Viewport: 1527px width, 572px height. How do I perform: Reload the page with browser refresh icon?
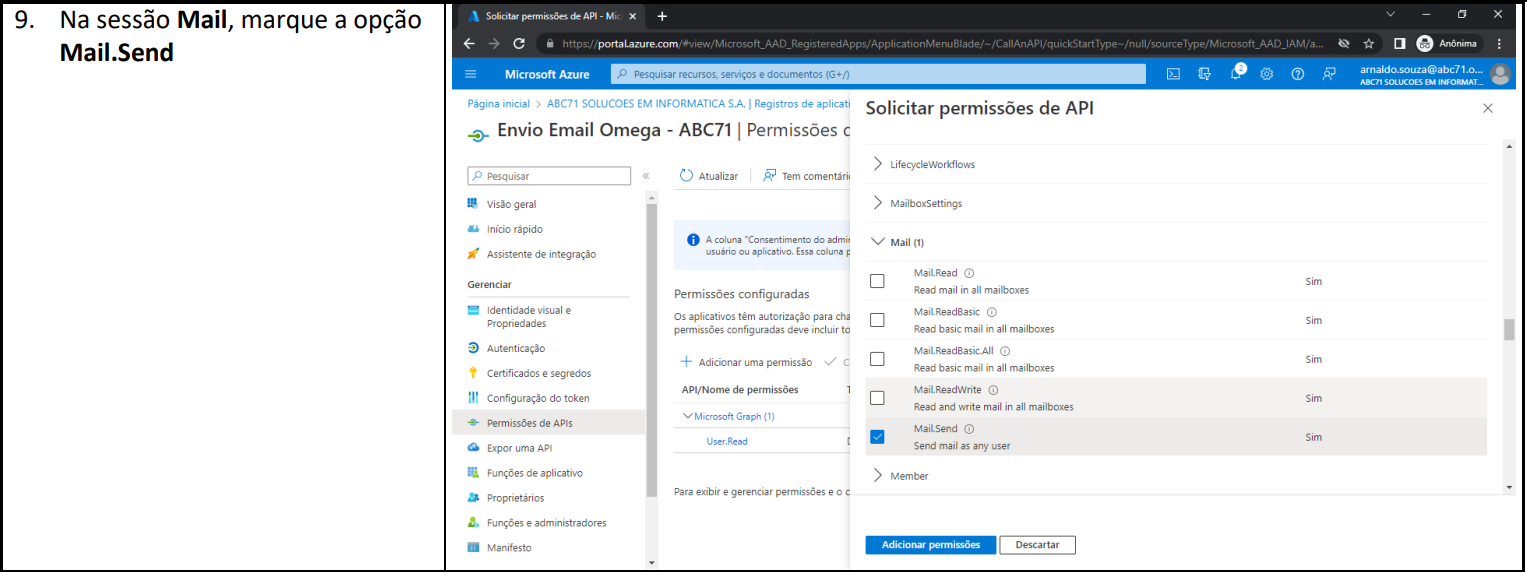coord(519,44)
